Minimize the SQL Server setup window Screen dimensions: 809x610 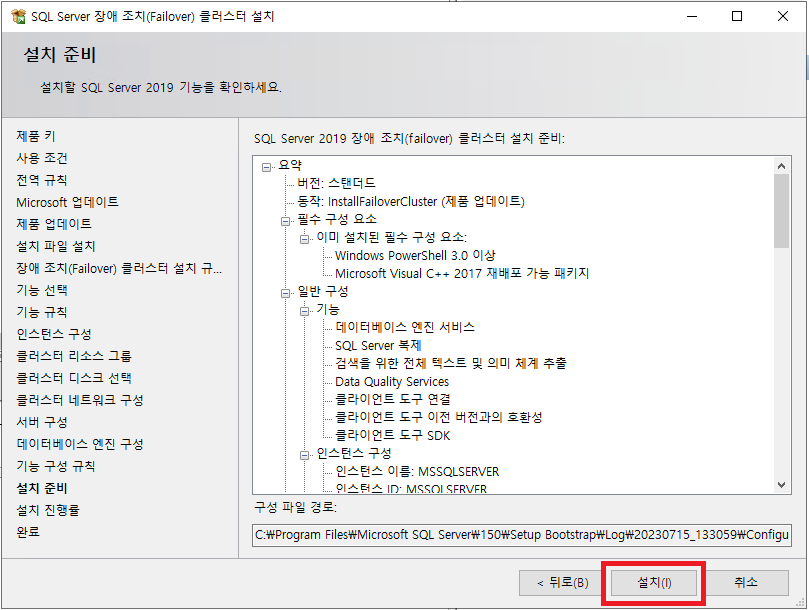692,17
